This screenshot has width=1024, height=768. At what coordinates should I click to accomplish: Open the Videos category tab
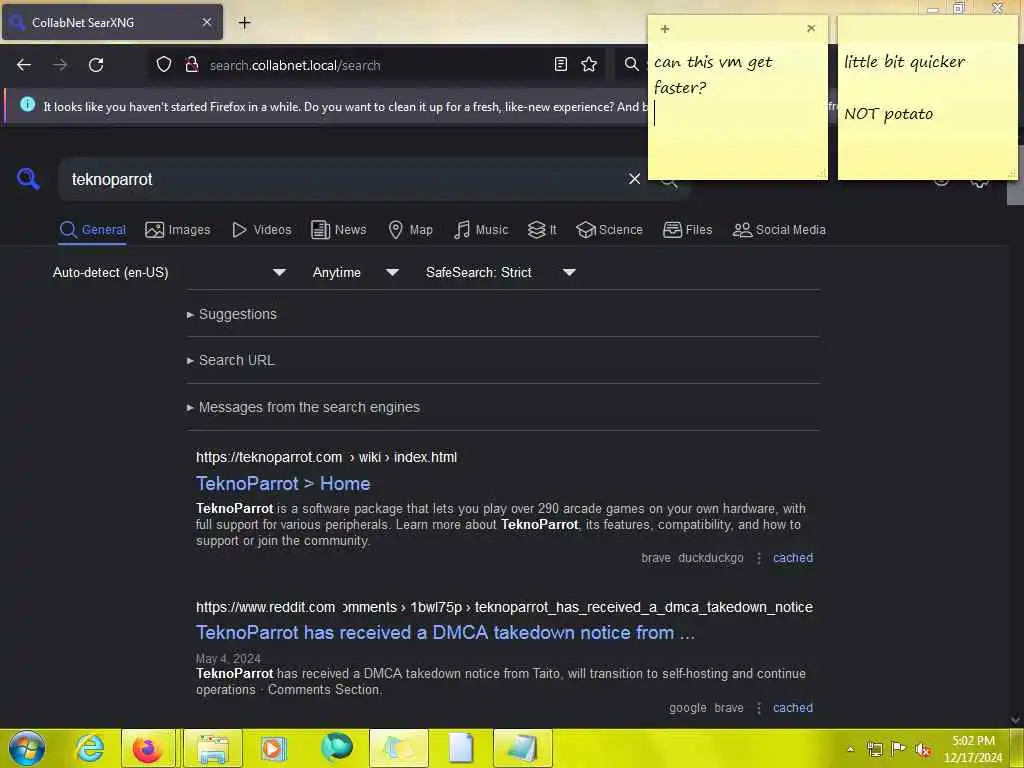pos(262,230)
